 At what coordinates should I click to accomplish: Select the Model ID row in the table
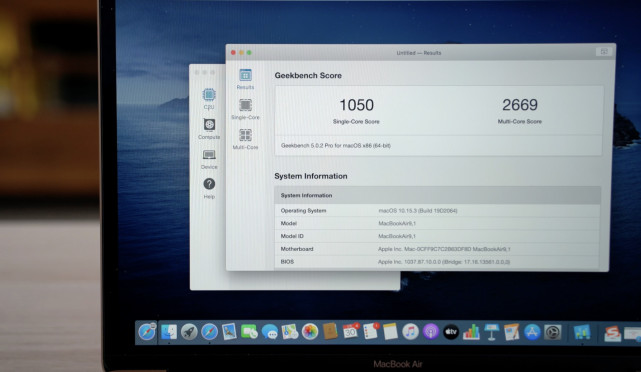[437, 236]
